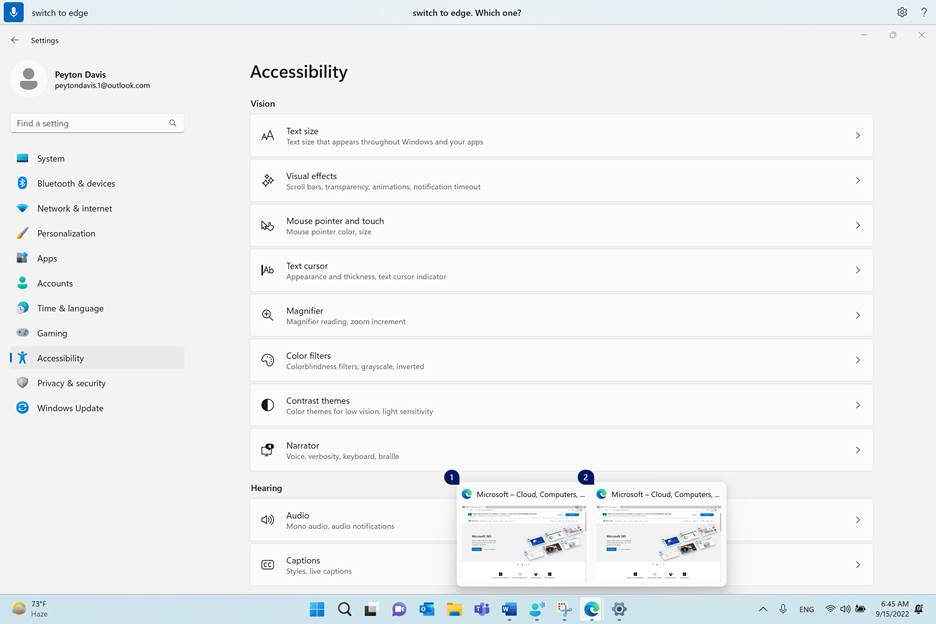This screenshot has width=936, height=624.
Task: Open Personalization from the Settings sidebar
Action: [67, 233]
